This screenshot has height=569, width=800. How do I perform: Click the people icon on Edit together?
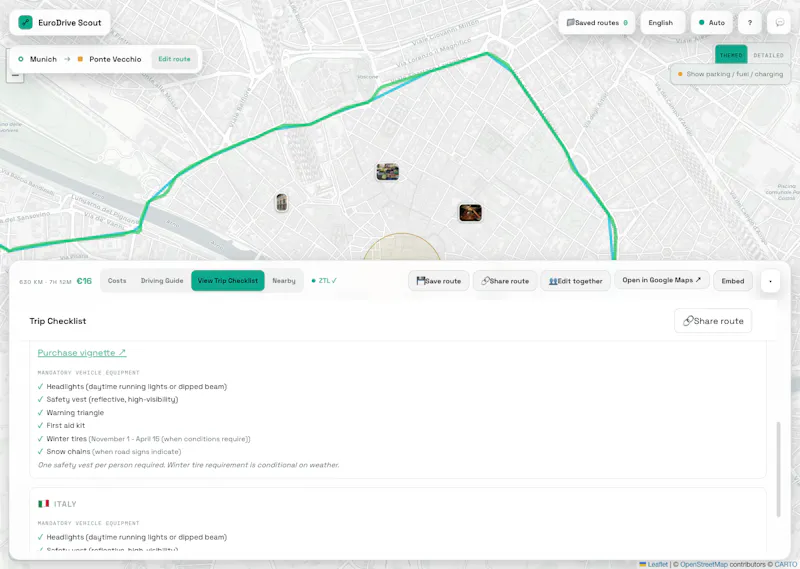click(553, 281)
